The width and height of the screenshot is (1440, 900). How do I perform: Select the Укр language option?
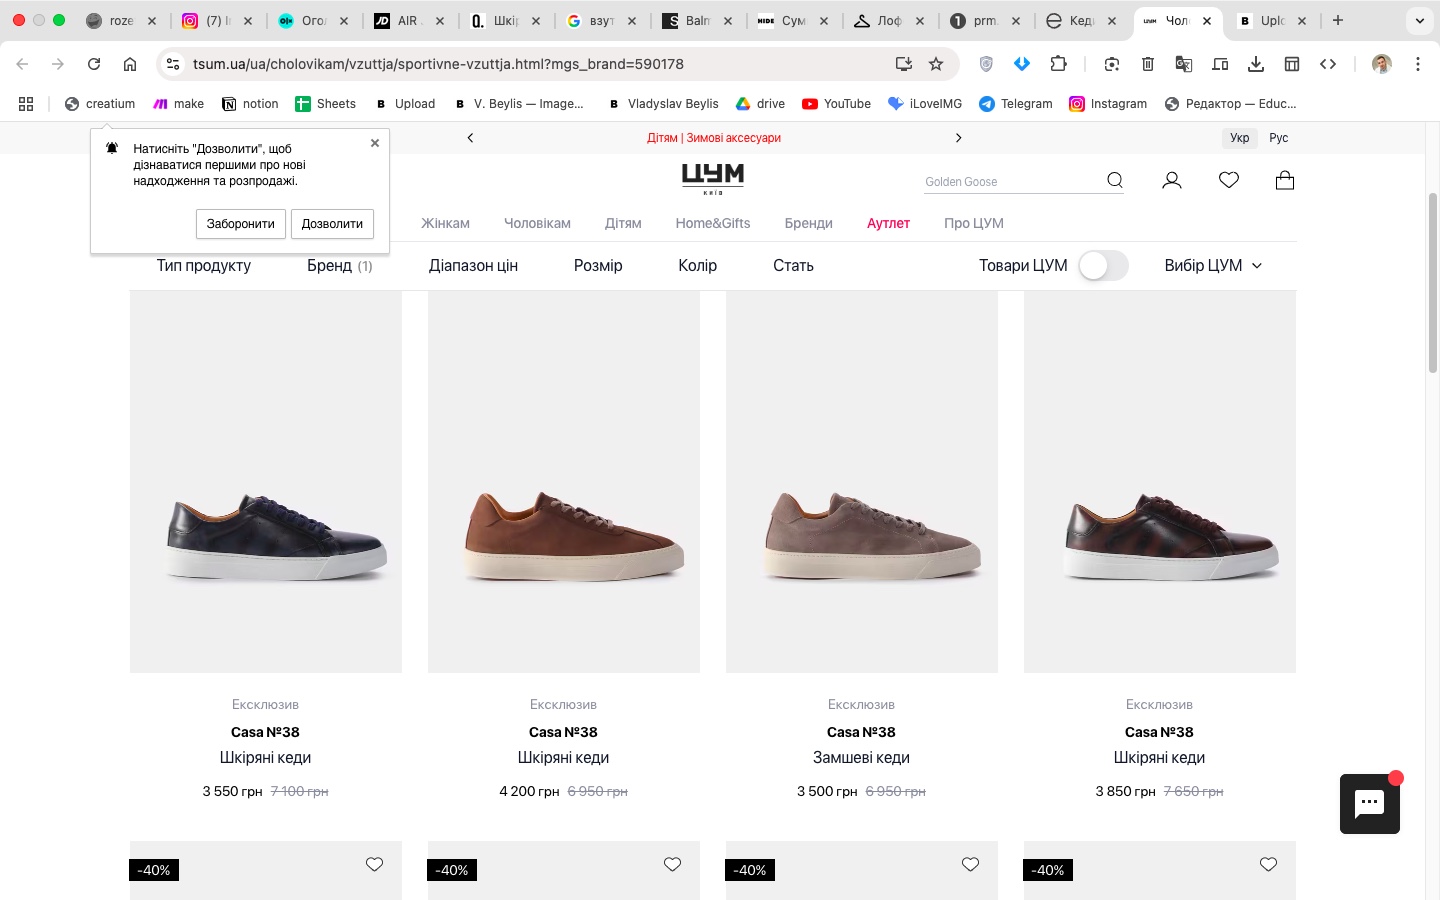coord(1239,138)
